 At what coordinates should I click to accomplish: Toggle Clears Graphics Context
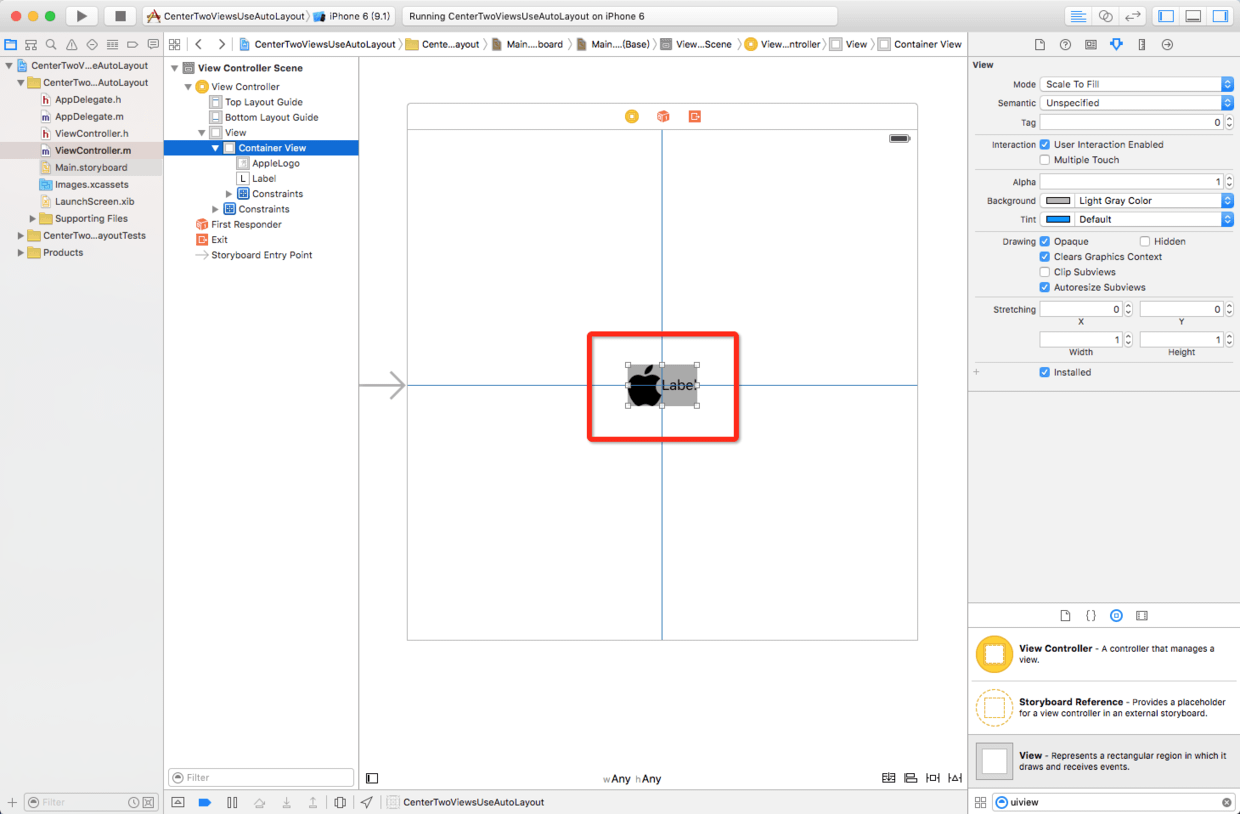pos(1045,257)
